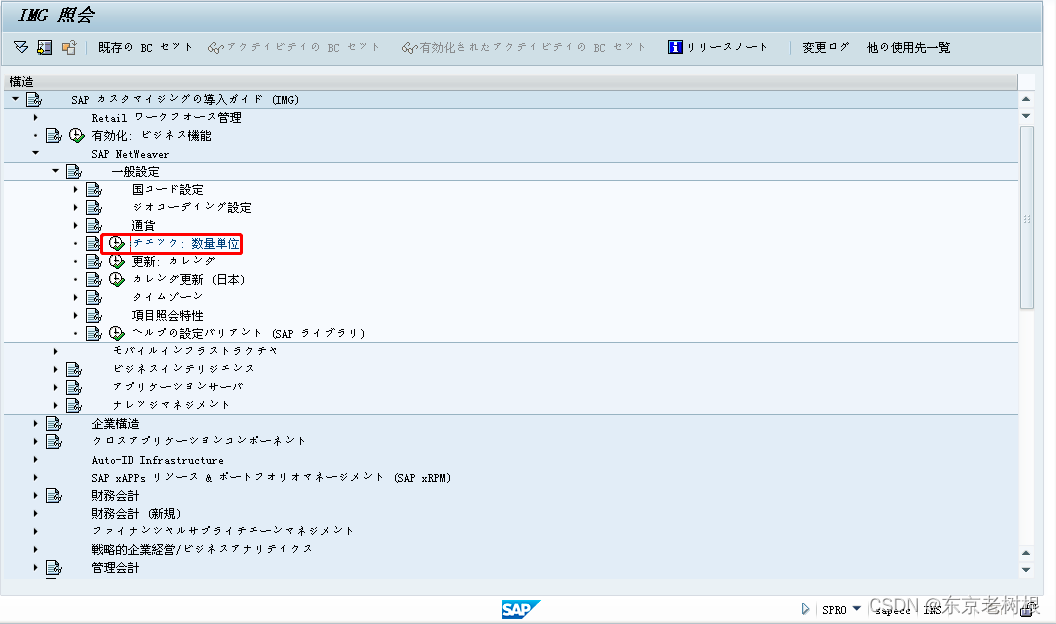Expand the 財務会計 (新規) node
The image size is (1056, 624).
(x=36, y=513)
